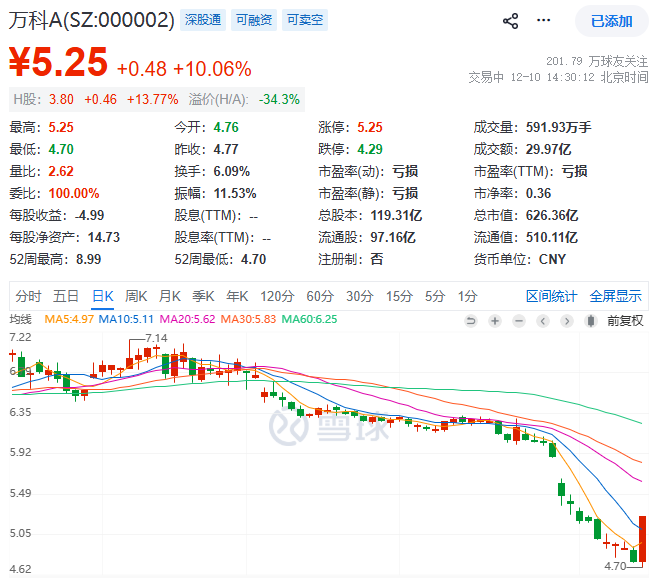Zoom in the K-line chart with plus icon
The height and width of the screenshot is (578, 654).
pos(494,320)
